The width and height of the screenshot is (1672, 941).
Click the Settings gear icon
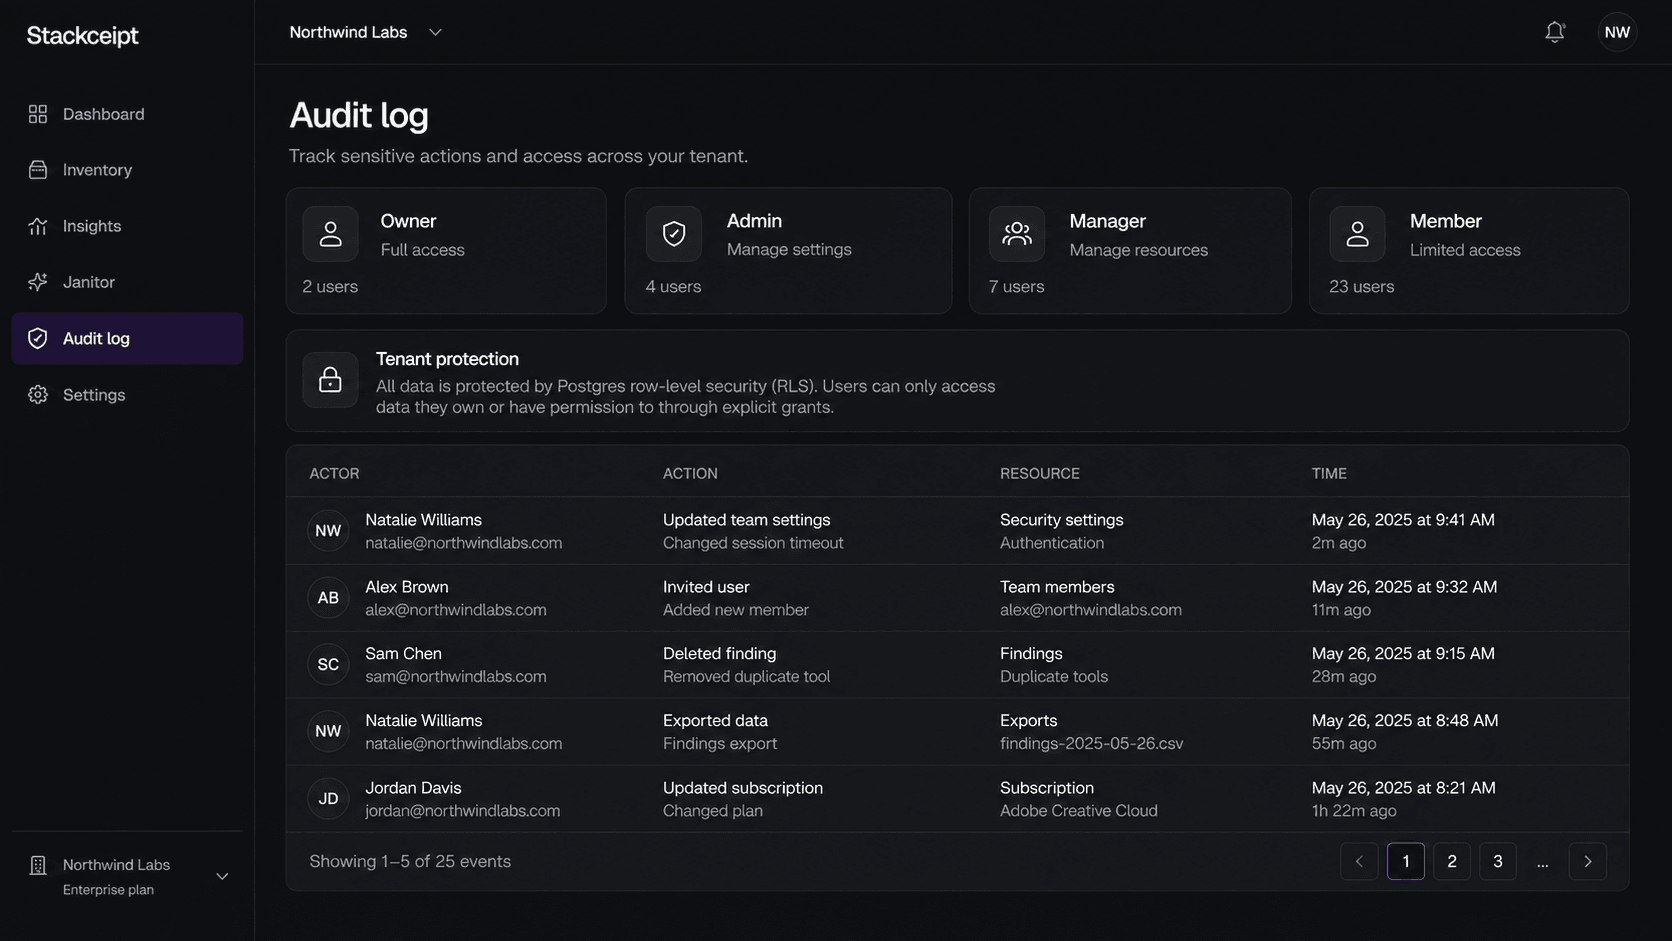click(x=38, y=394)
